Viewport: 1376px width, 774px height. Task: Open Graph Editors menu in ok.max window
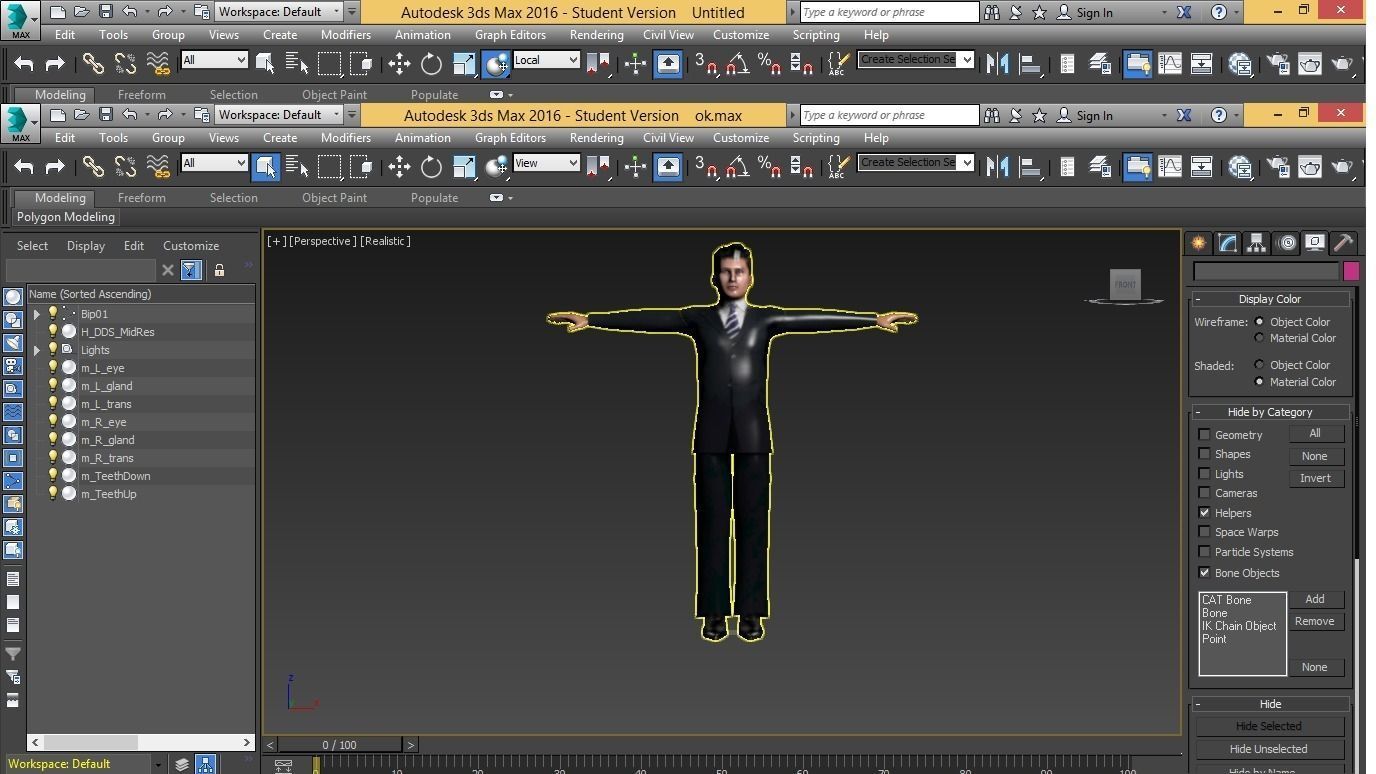coord(510,138)
